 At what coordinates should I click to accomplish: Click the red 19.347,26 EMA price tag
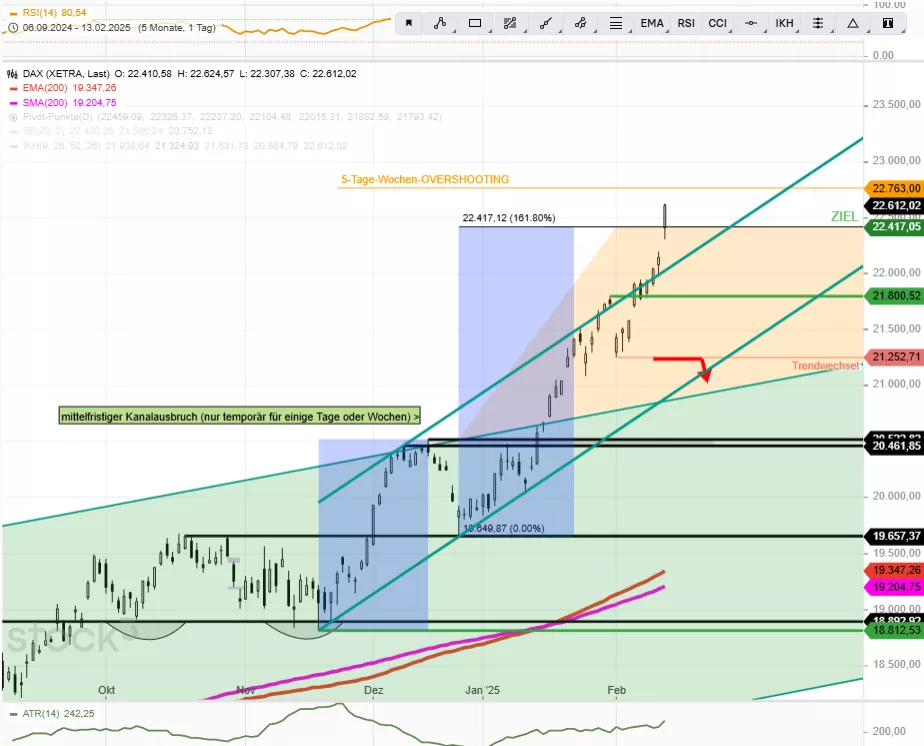pyautogui.click(x=895, y=570)
